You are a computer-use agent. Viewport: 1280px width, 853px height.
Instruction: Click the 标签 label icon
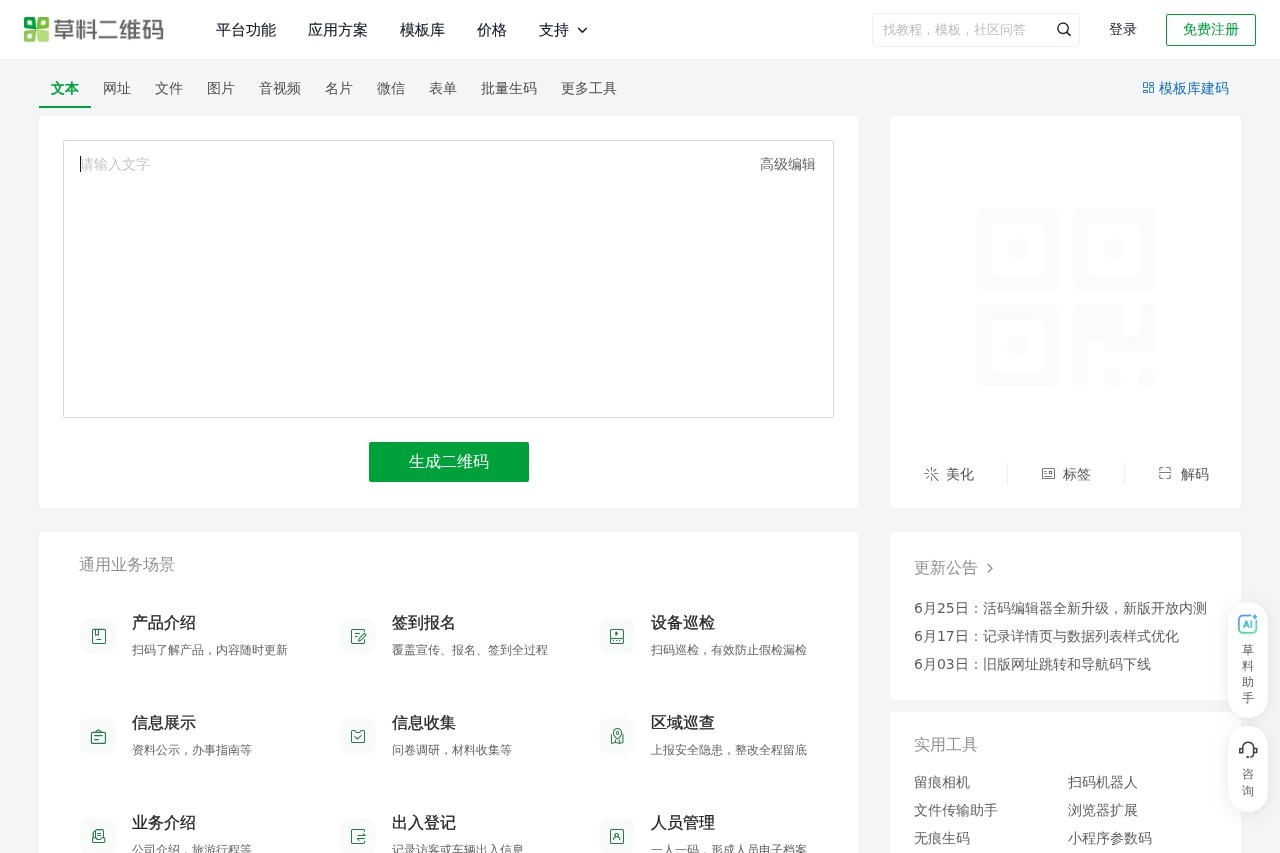(x=1048, y=474)
